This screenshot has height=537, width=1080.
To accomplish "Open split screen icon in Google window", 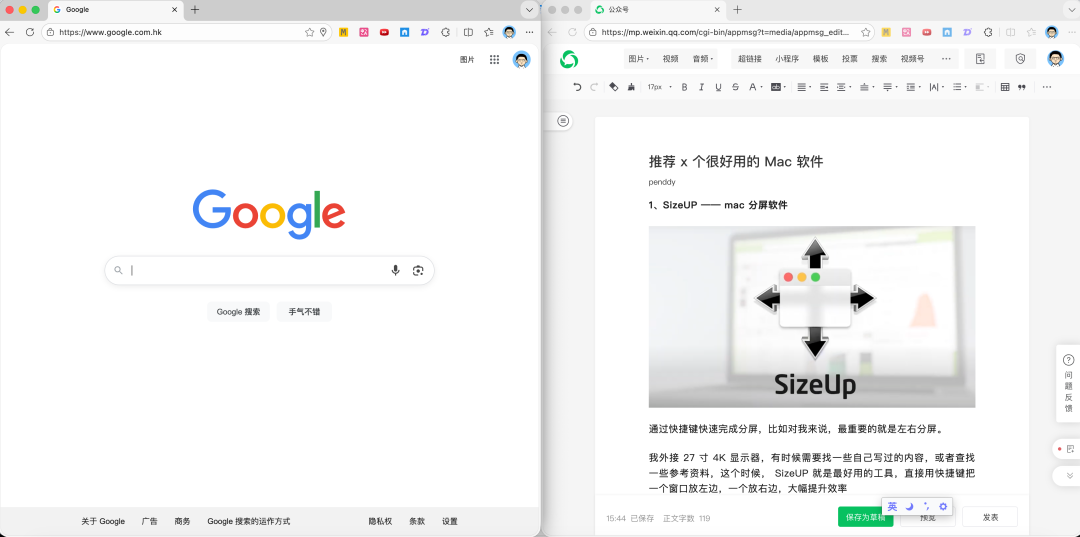I will click(468, 32).
